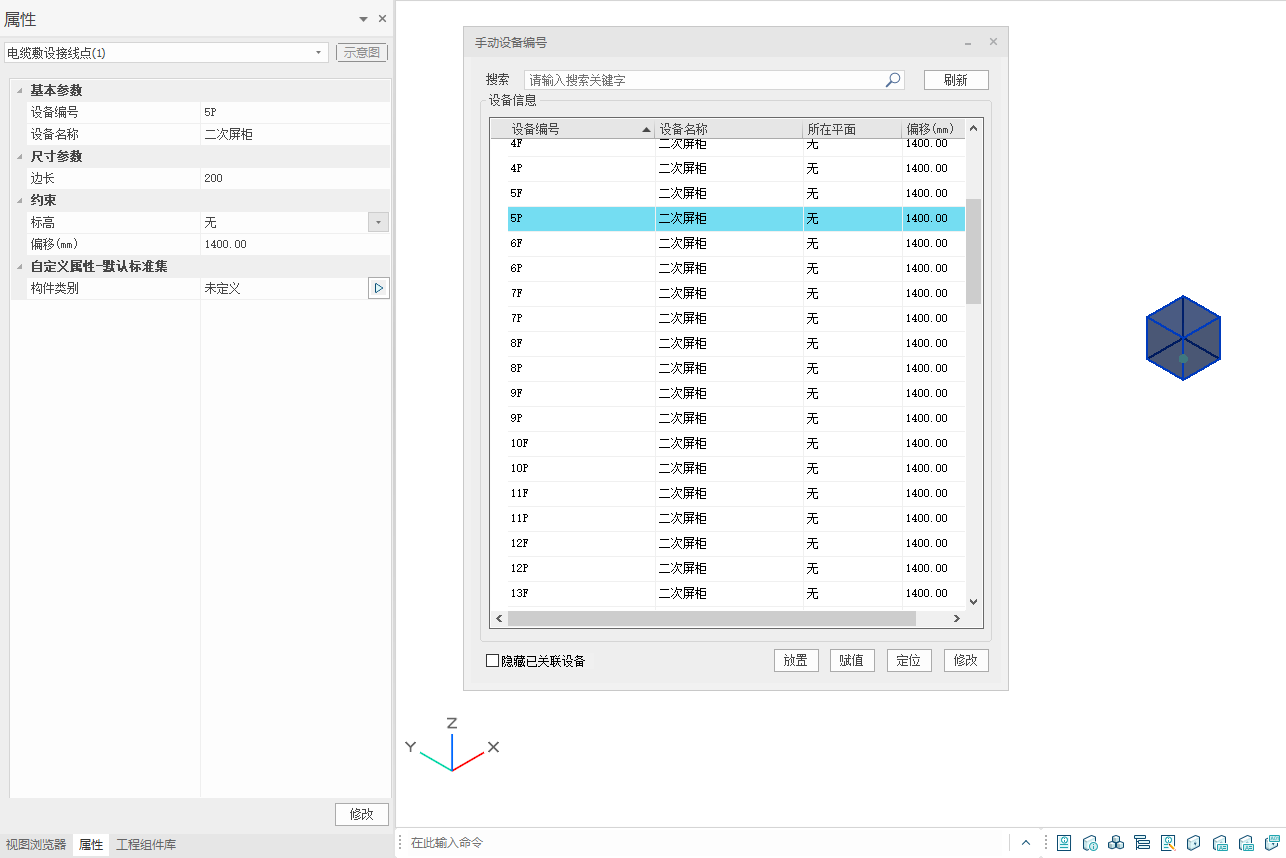
Task: Click the 定位 button in dialog
Action: tap(909, 661)
